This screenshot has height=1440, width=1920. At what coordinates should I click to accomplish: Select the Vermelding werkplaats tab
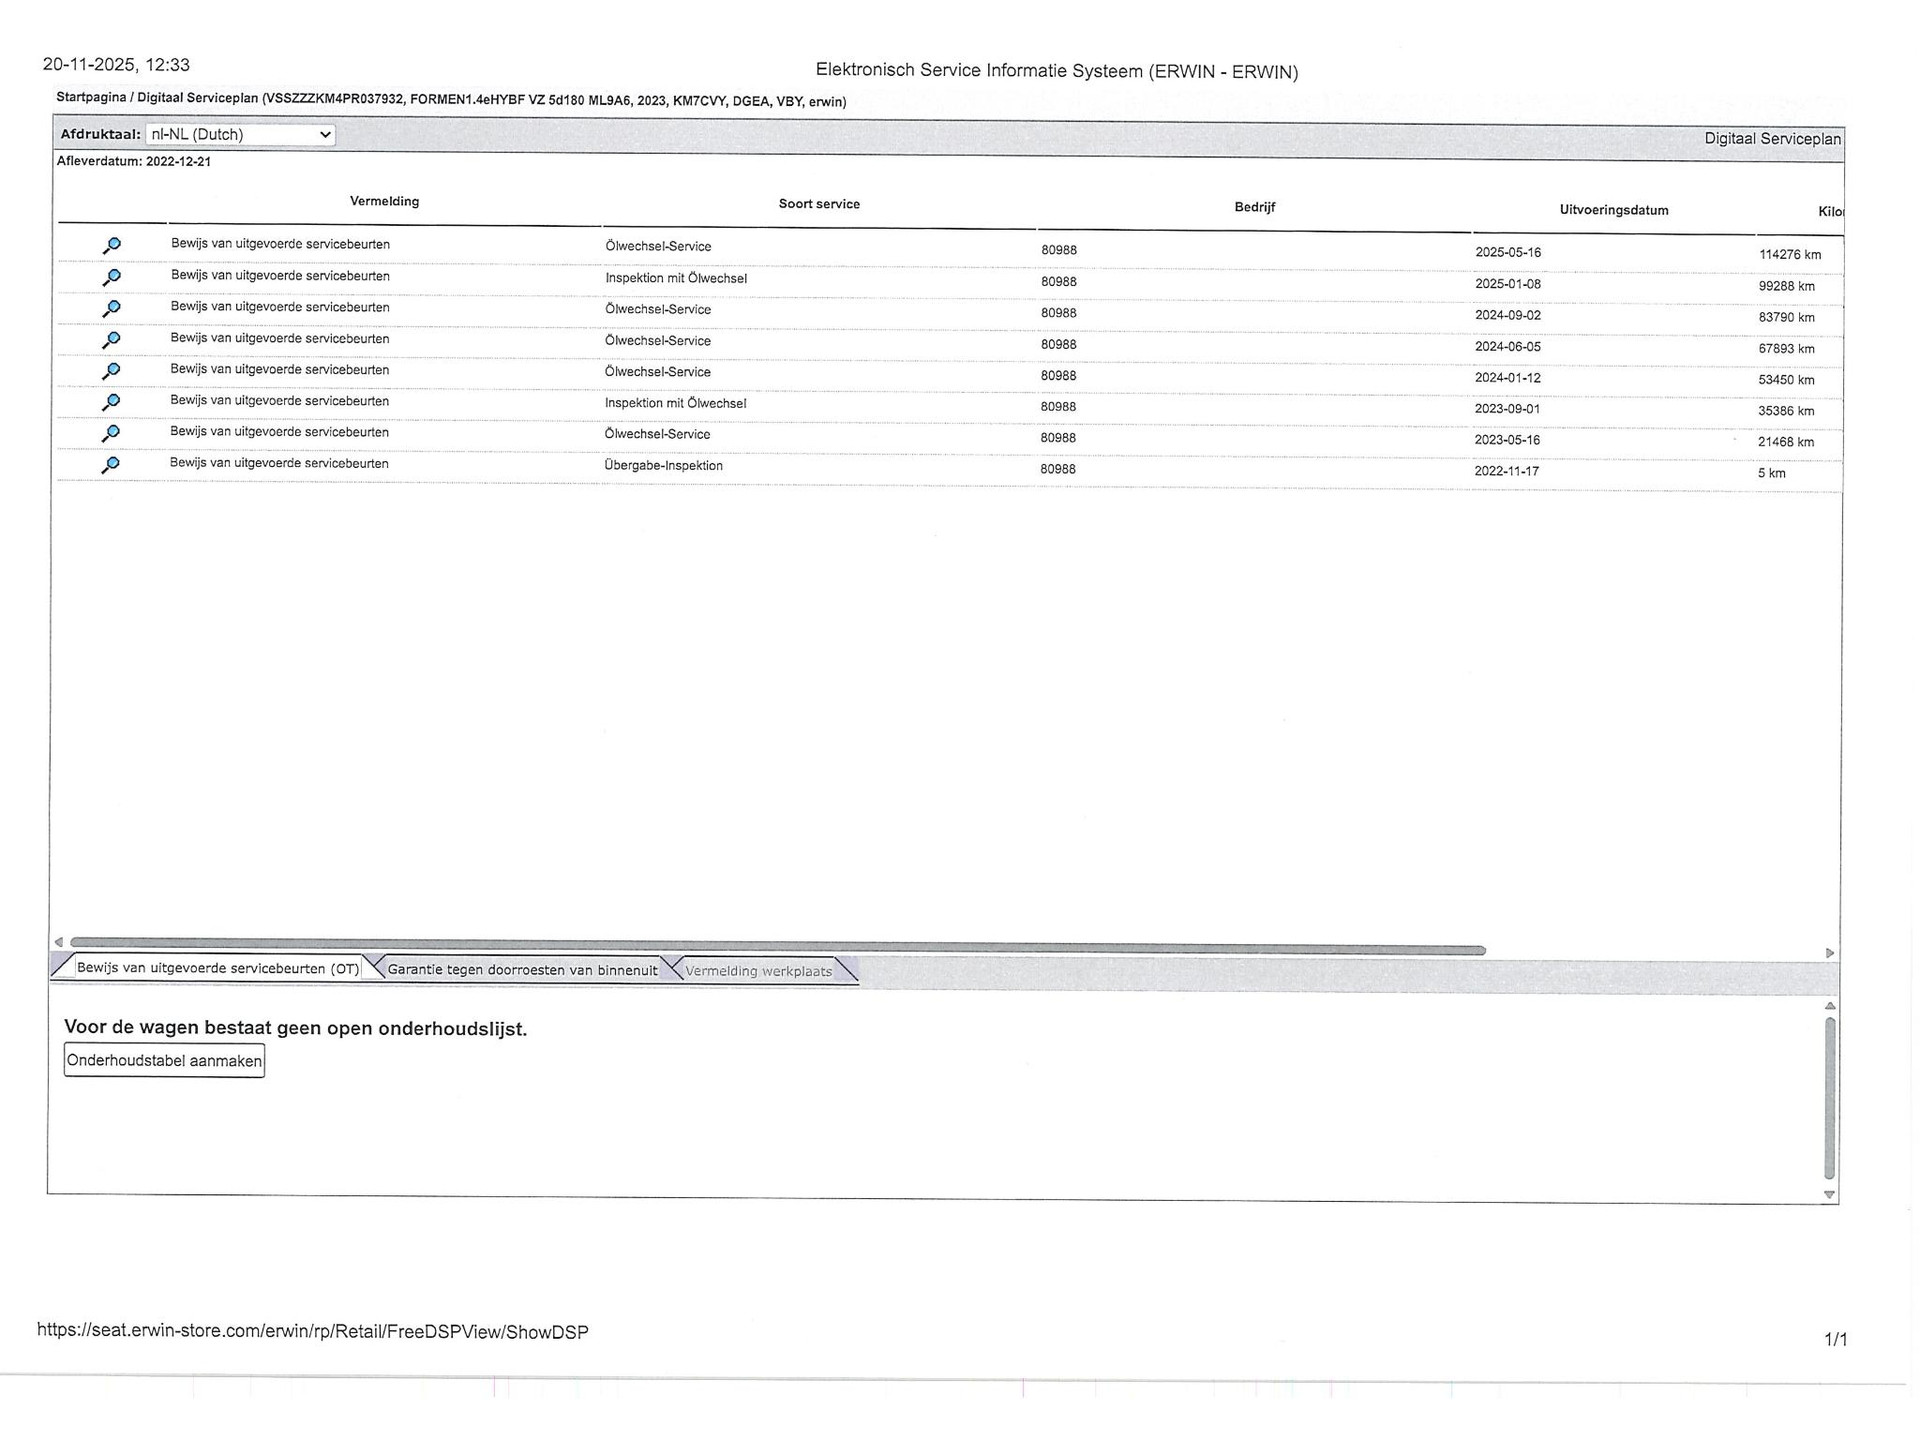758,971
